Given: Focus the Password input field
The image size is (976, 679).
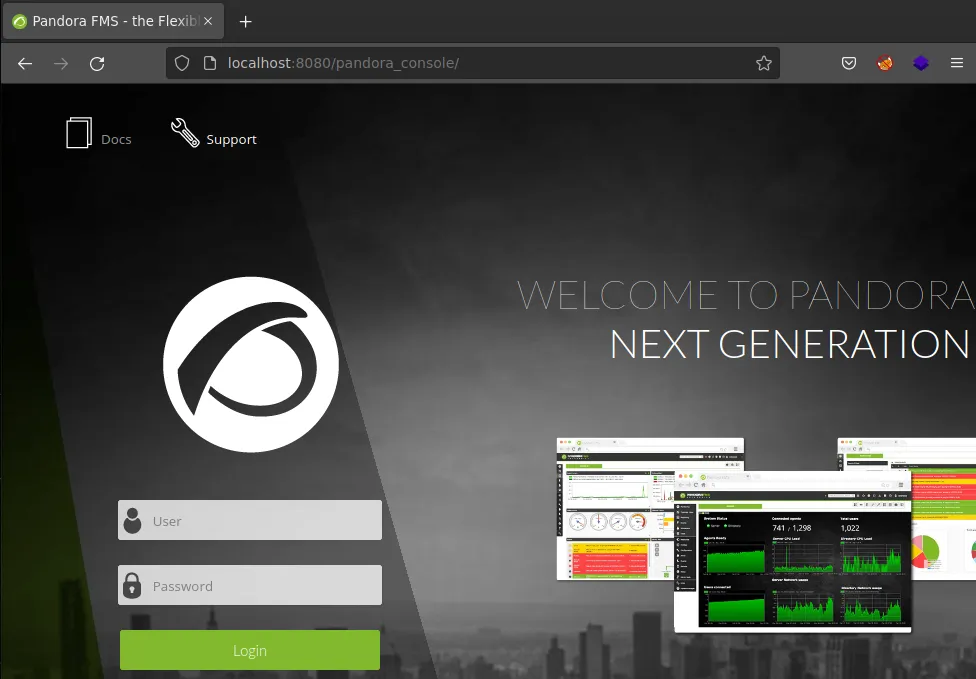Looking at the screenshot, I should (250, 585).
